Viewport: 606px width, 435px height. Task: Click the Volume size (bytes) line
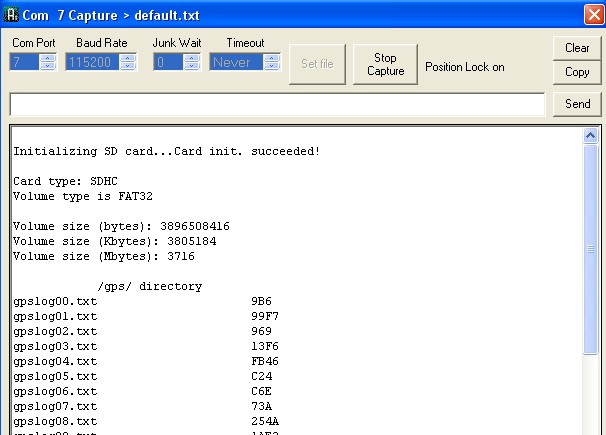click(121, 226)
